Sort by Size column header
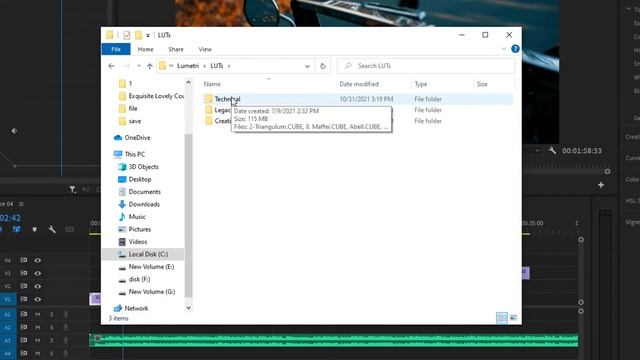 482,84
